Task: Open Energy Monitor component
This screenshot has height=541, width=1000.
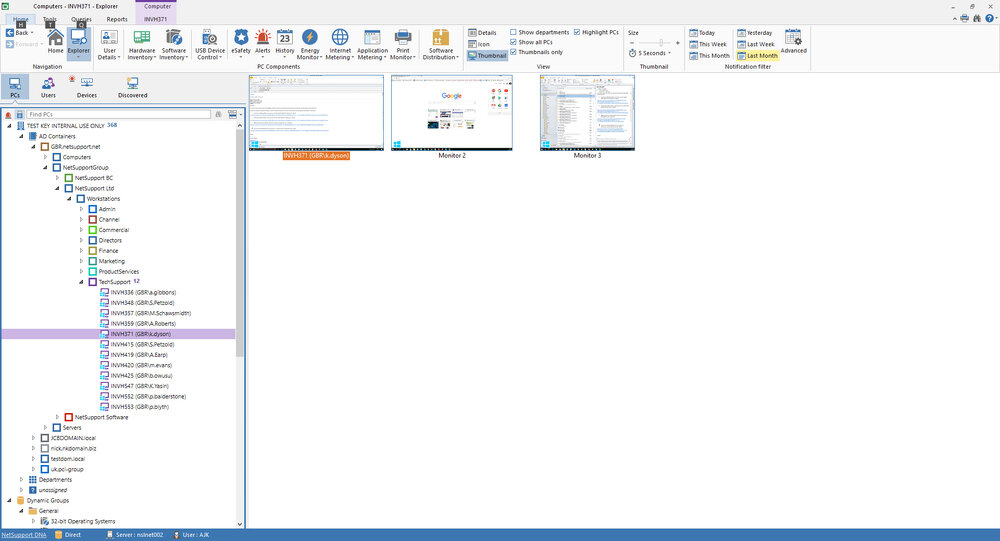Action: [x=310, y=44]
